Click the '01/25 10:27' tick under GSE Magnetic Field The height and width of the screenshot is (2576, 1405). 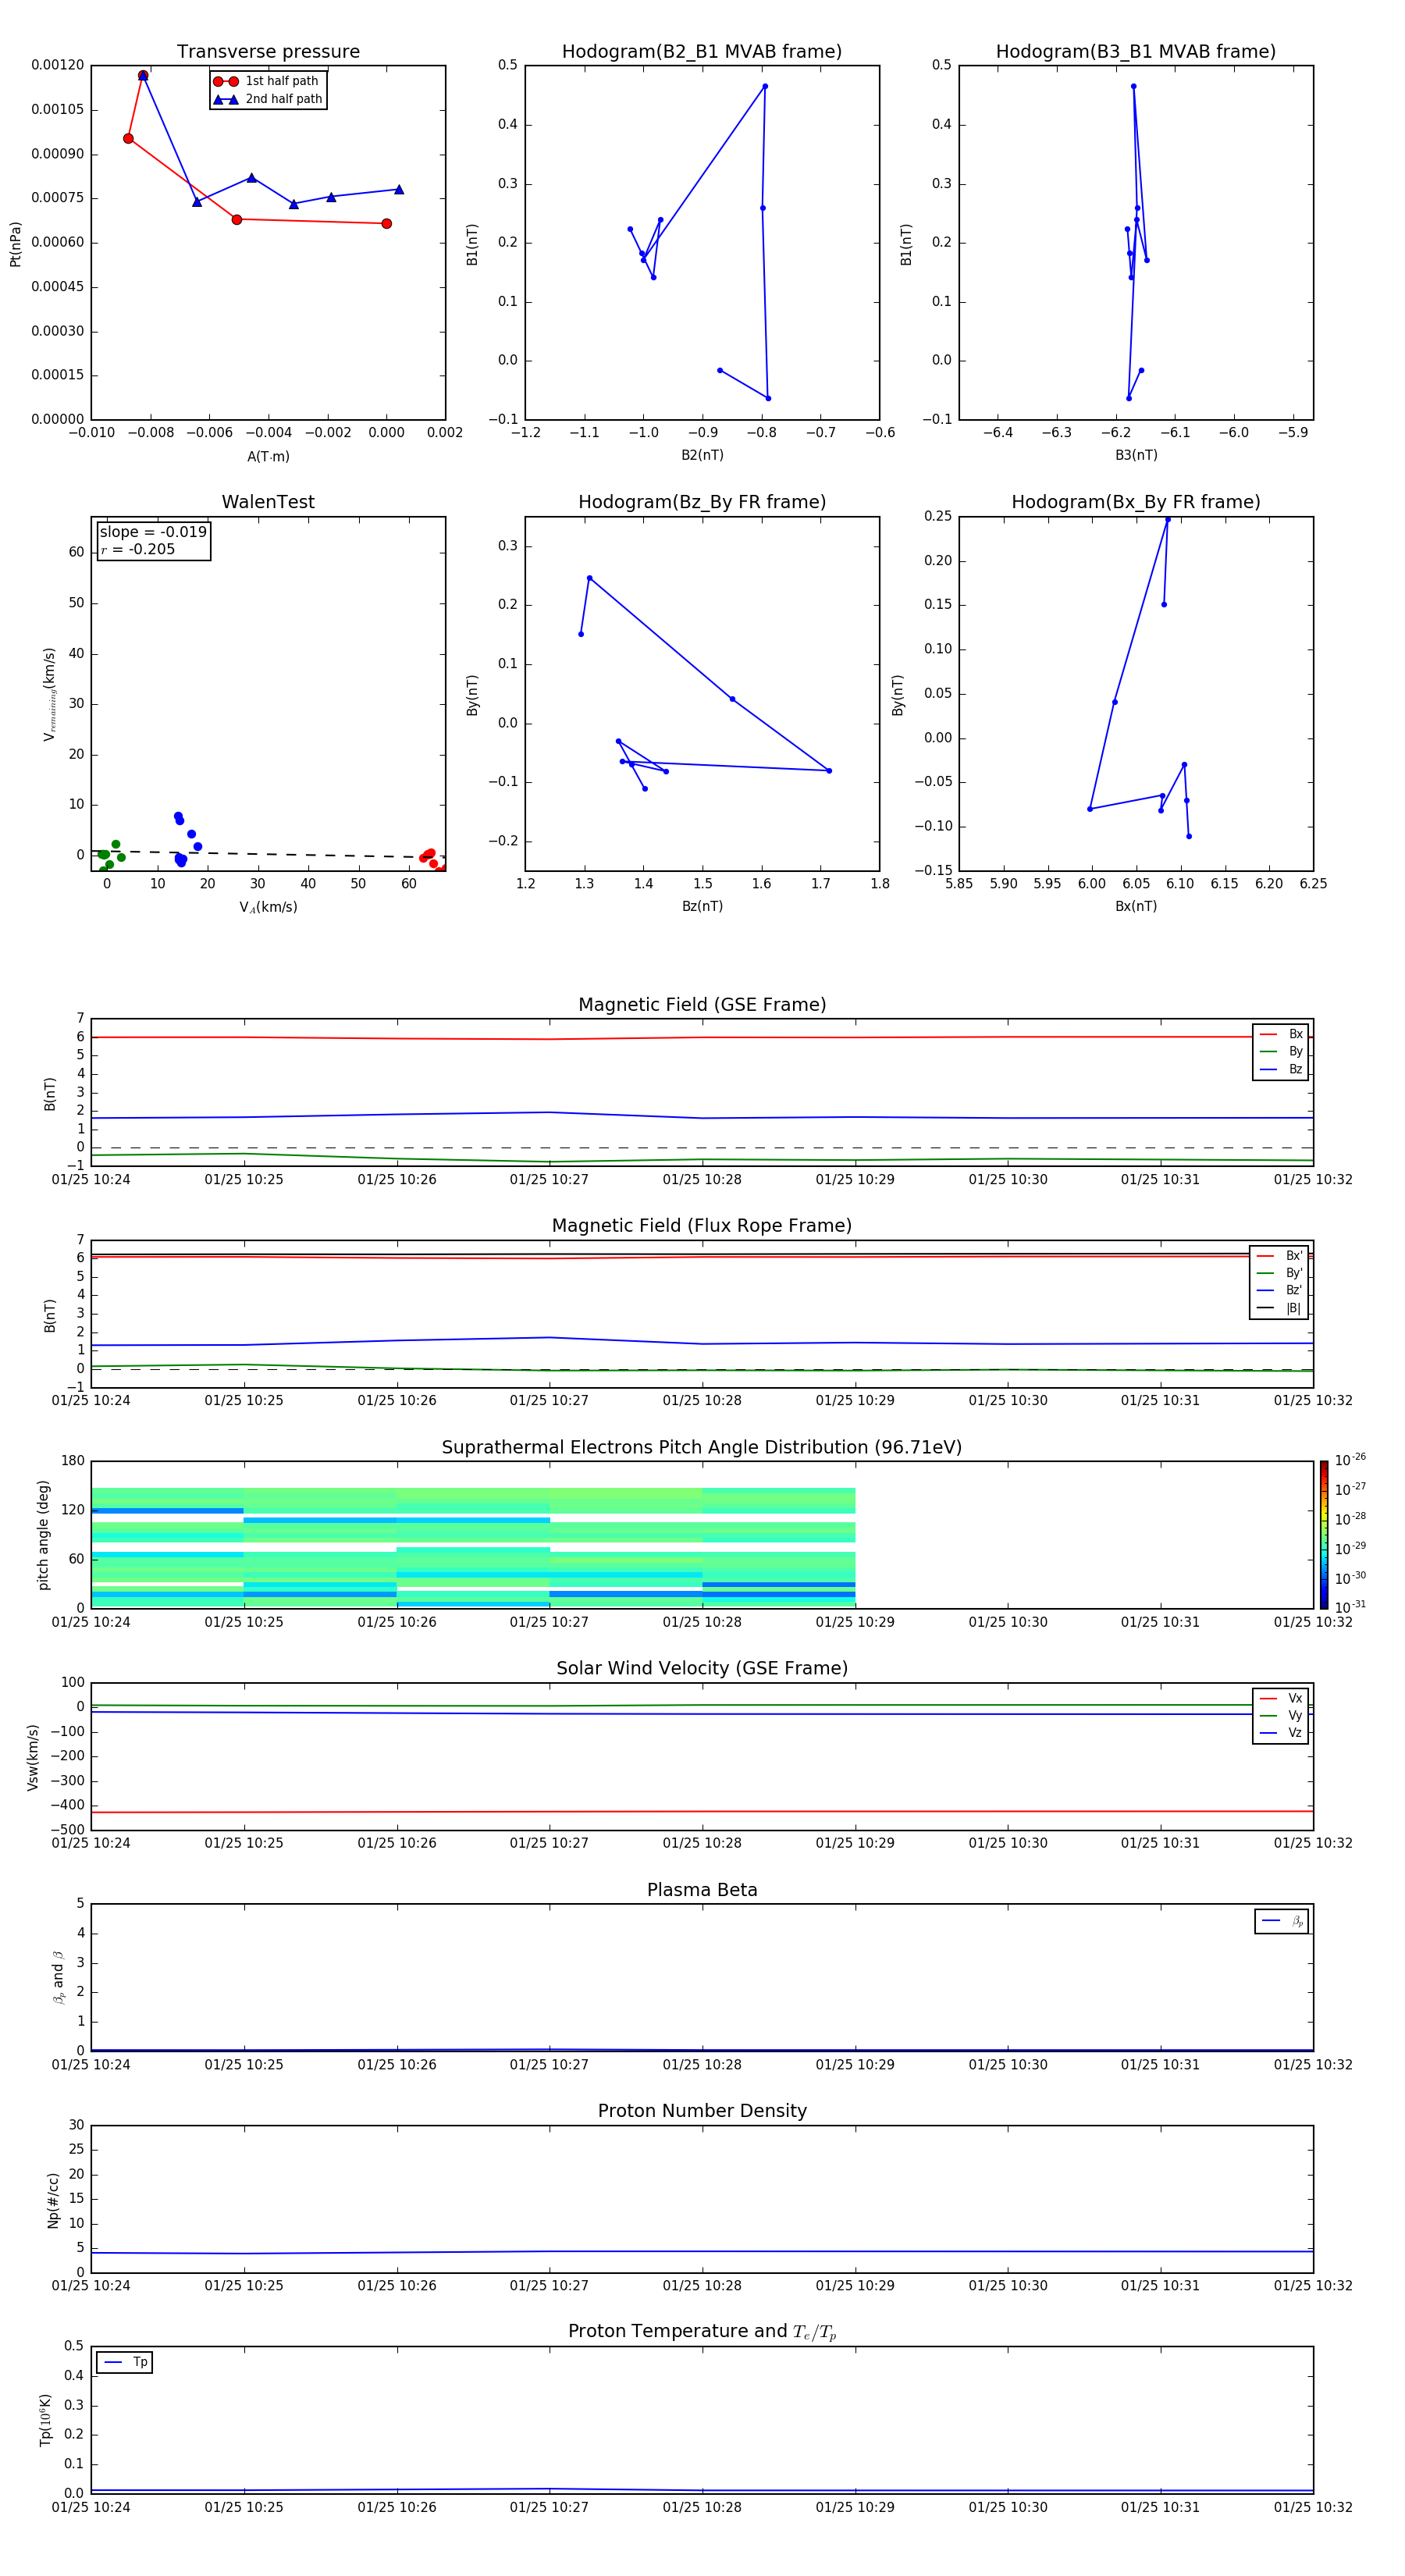(x=549, y=1179)
